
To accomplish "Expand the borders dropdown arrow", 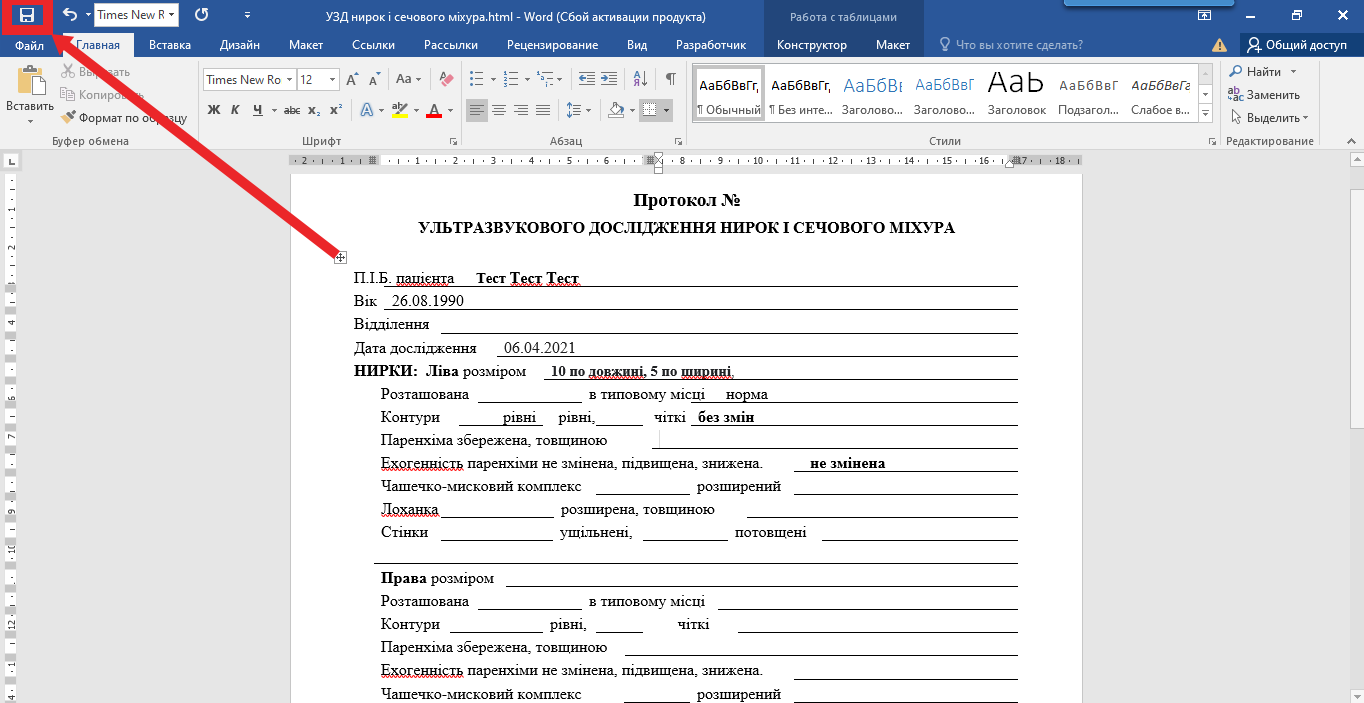I will (666, 110).
